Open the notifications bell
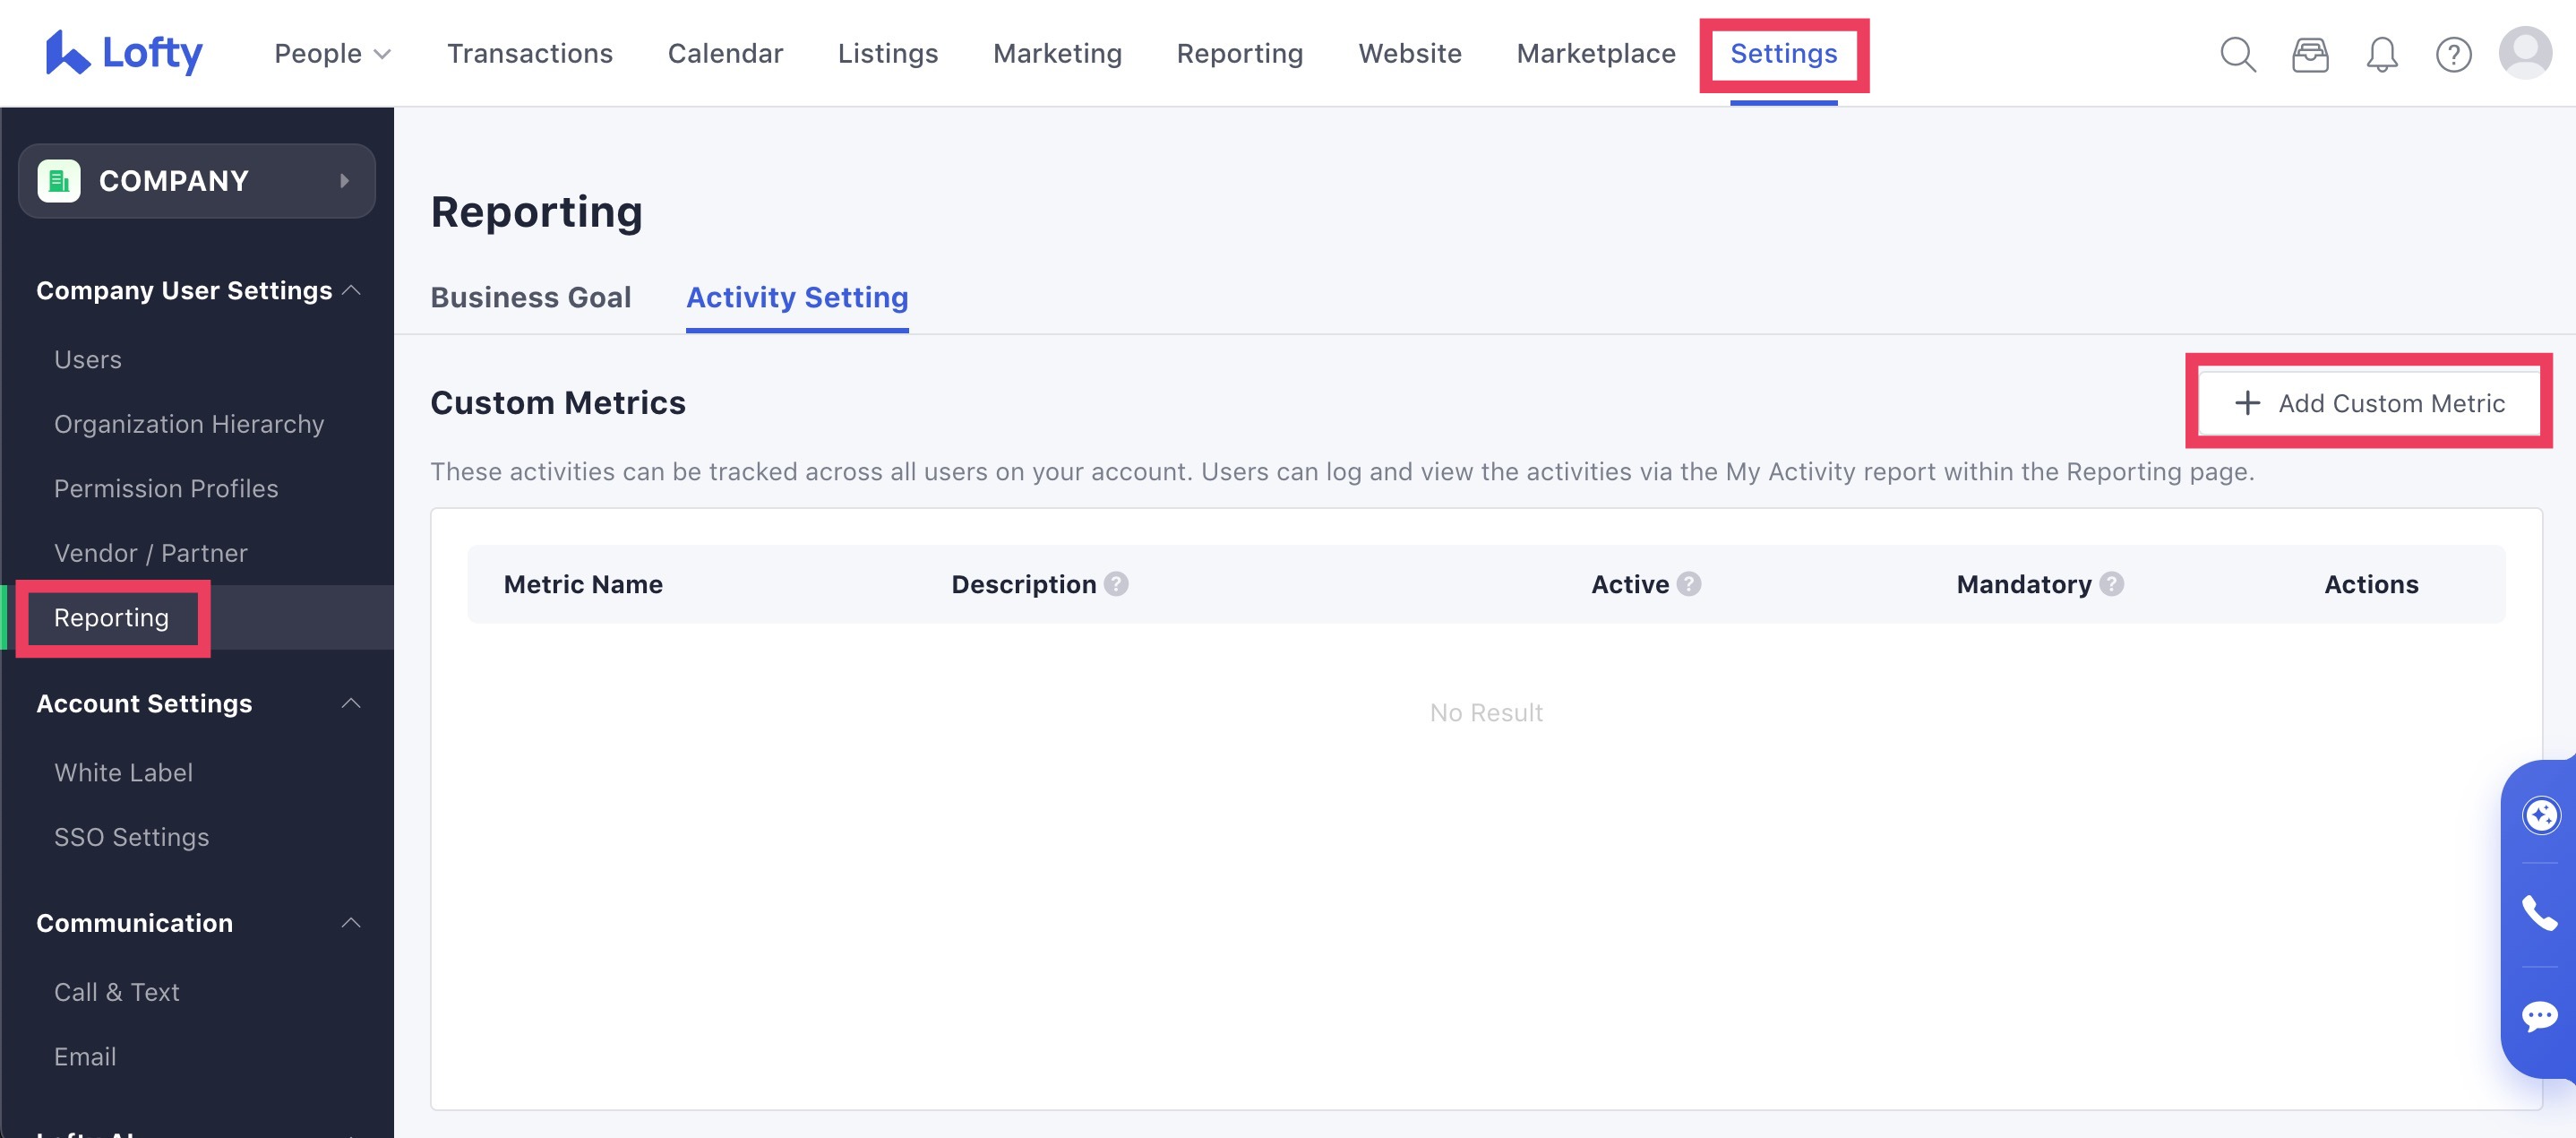The image size is (2576, 1138). 2382,55
